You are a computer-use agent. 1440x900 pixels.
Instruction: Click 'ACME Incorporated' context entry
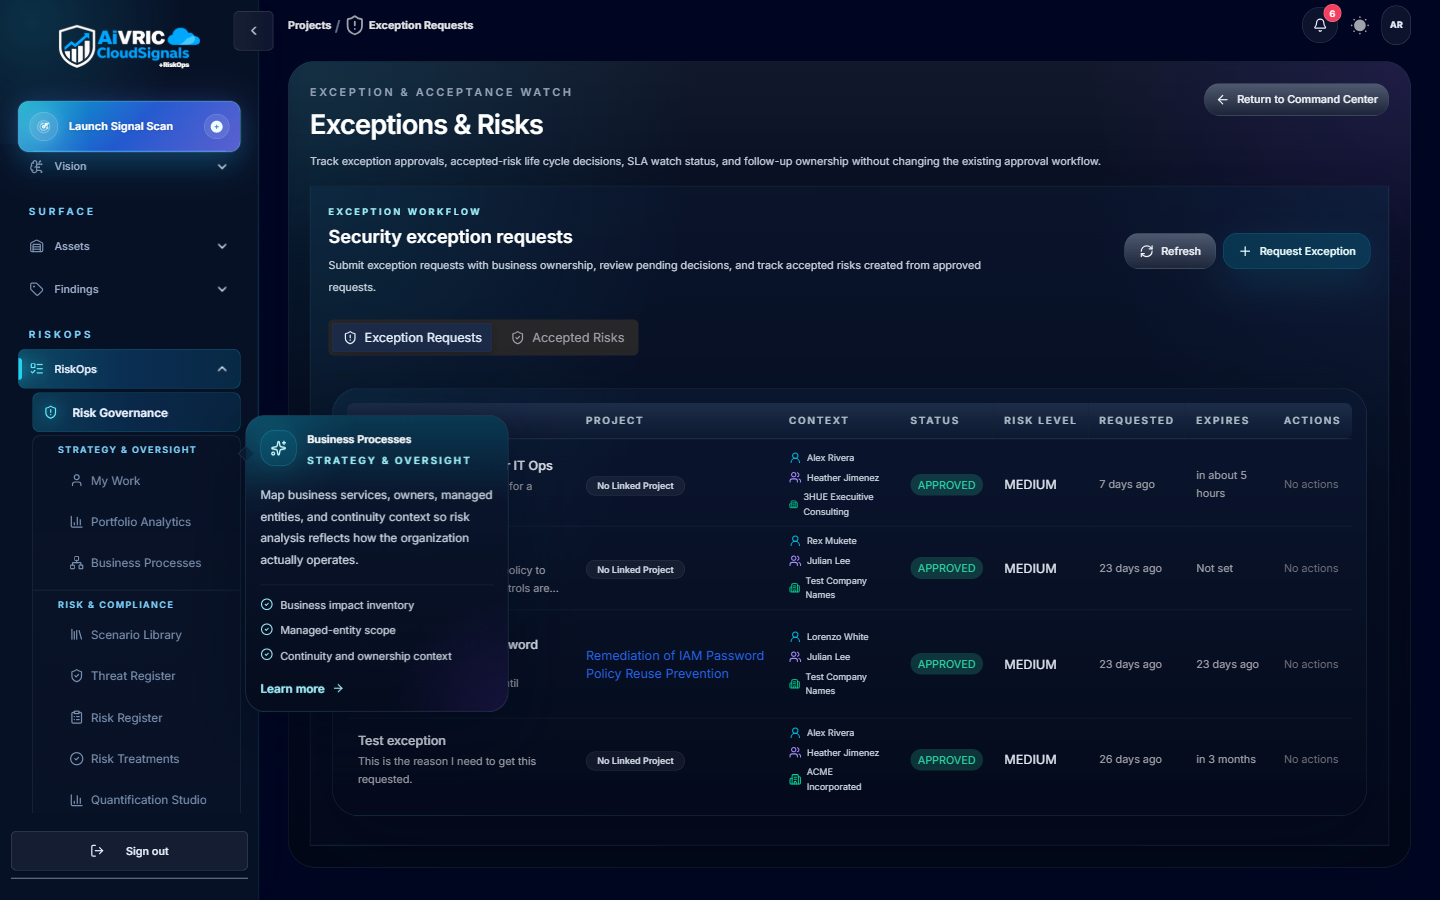tap(834, 780)
